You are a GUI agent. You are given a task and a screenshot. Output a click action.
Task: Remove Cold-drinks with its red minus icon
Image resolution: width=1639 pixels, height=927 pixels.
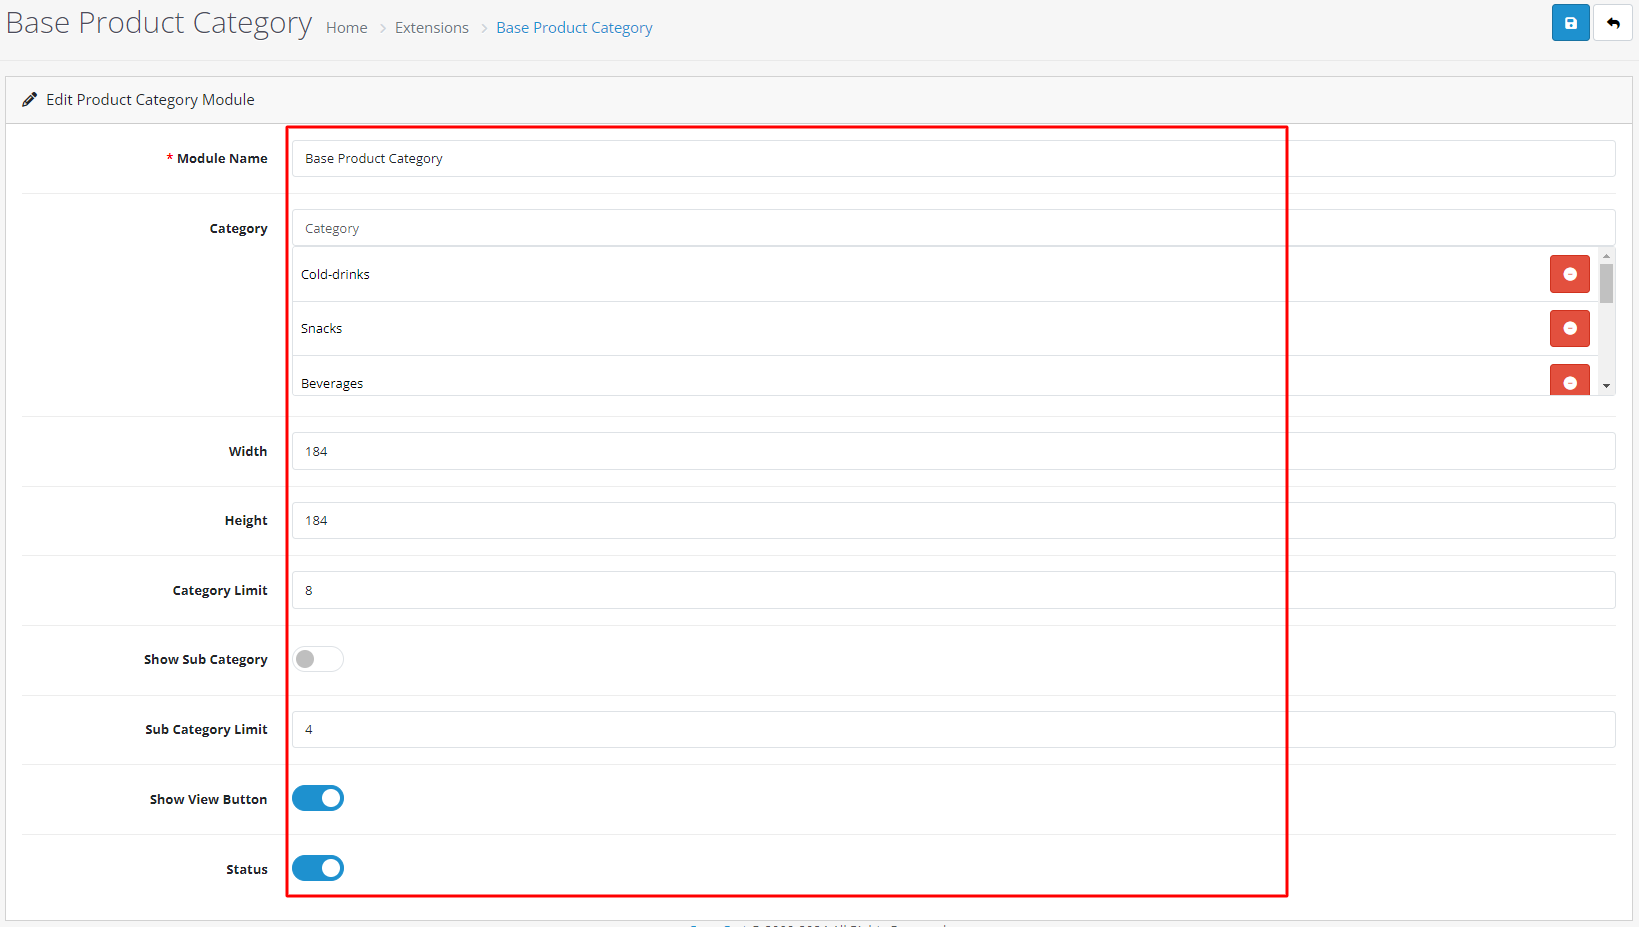pos(1569,274)
